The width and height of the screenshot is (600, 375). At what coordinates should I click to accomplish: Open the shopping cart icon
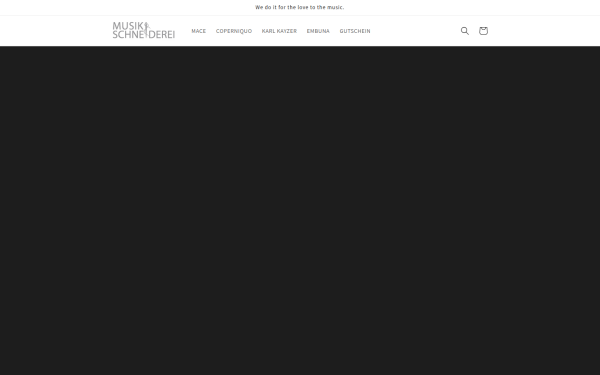tap(483, 31)
